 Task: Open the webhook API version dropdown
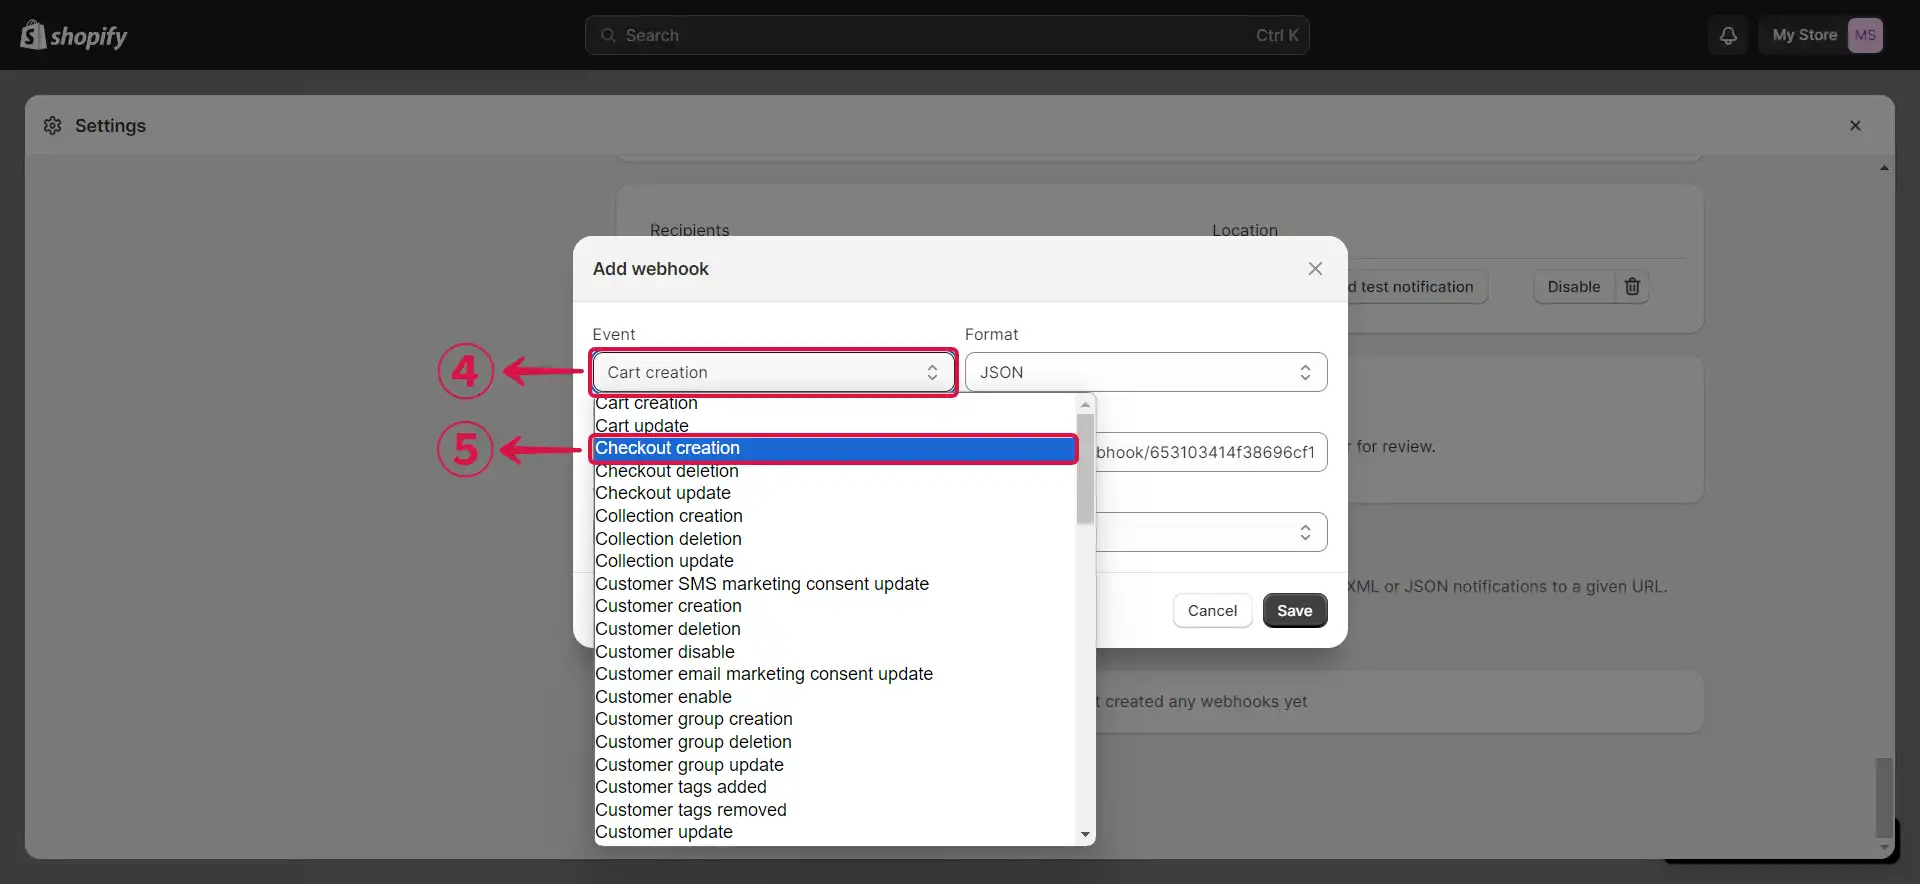point(1211,532)
